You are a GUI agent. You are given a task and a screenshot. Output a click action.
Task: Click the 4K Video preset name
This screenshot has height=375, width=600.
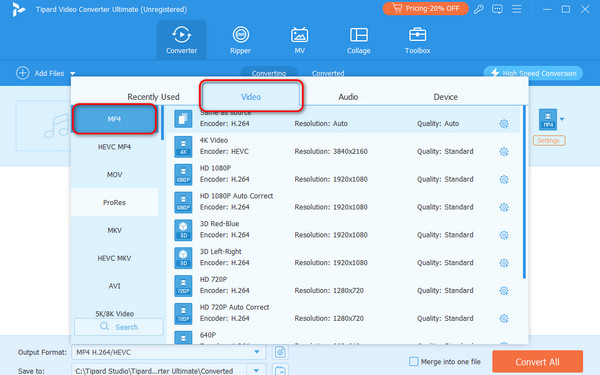pos(214,140)
